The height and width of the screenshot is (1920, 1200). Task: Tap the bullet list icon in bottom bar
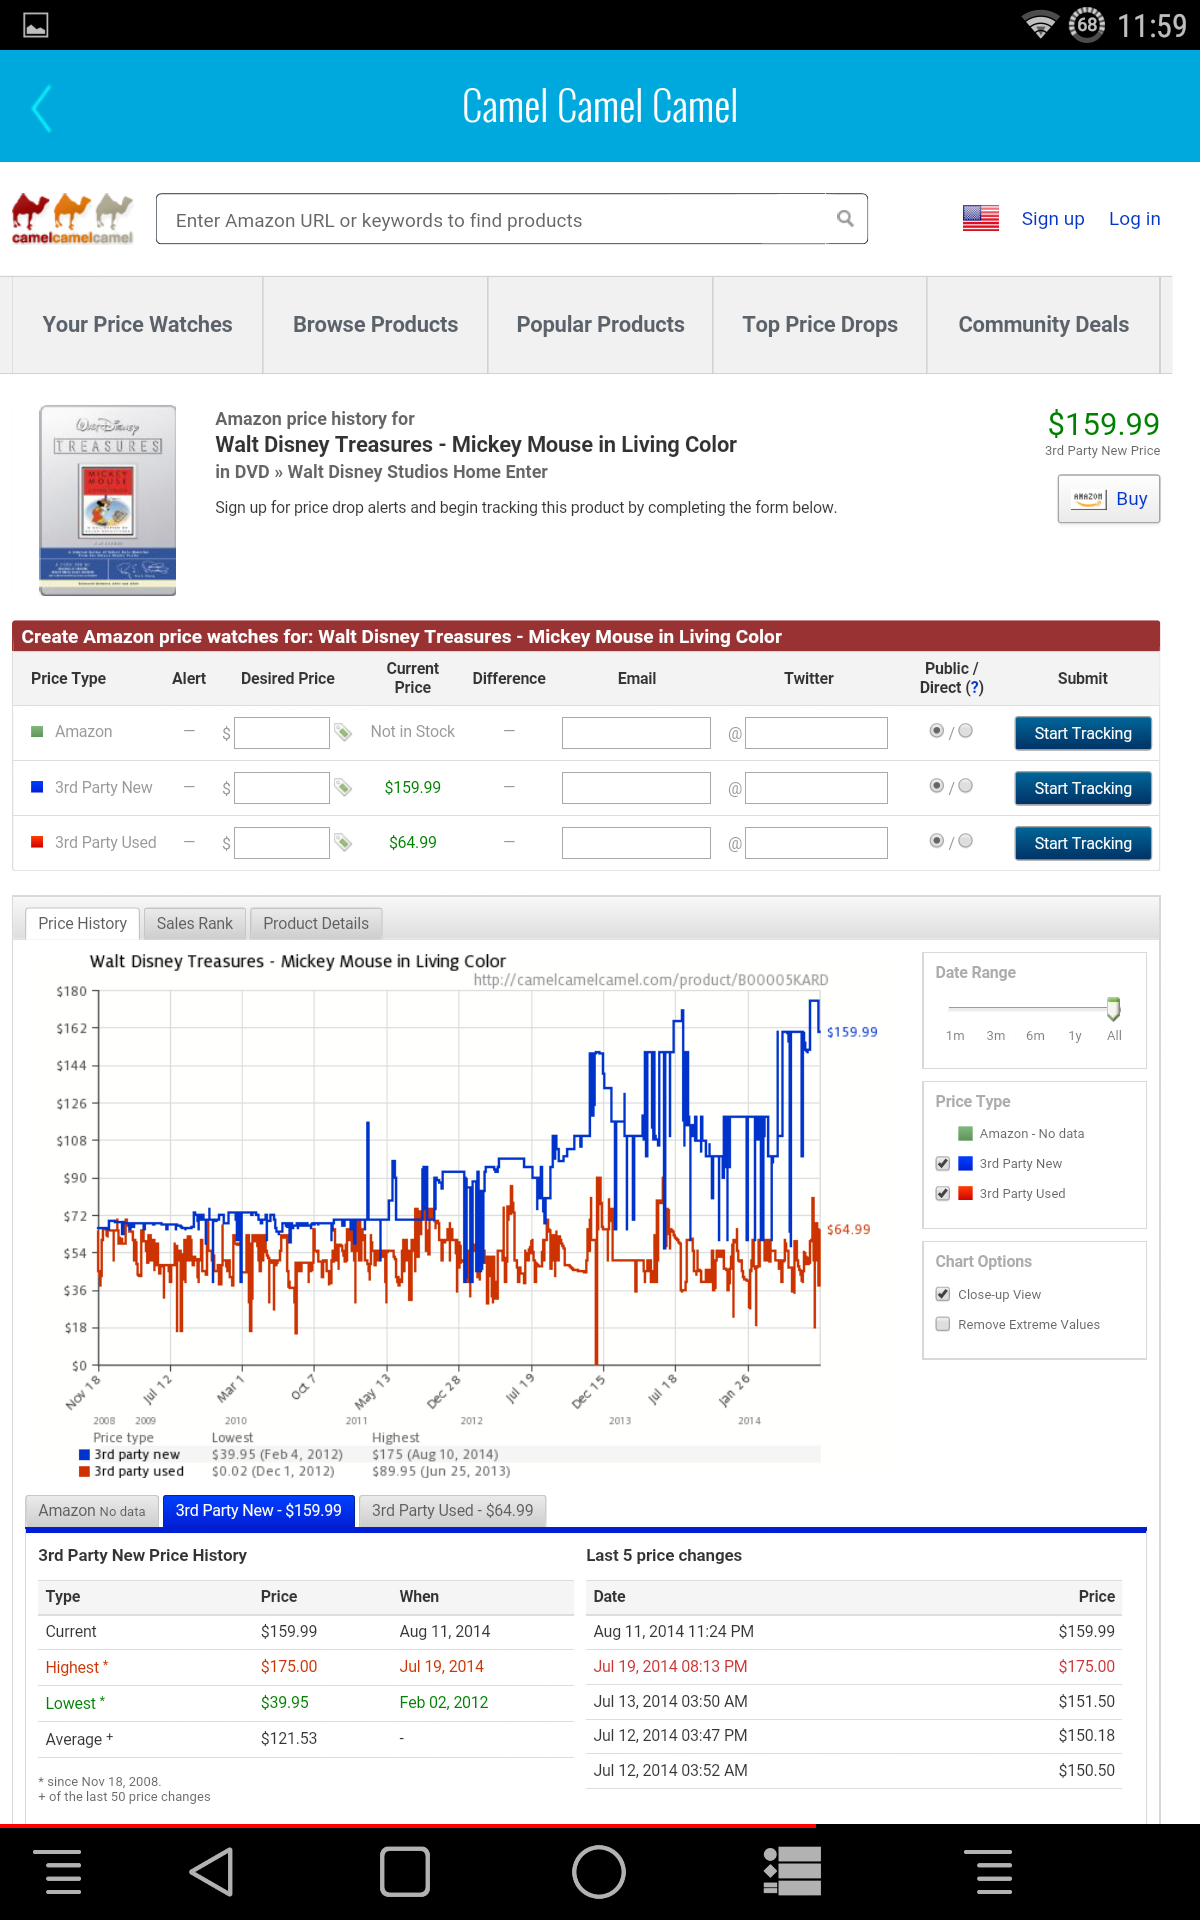click(792, 1871)
